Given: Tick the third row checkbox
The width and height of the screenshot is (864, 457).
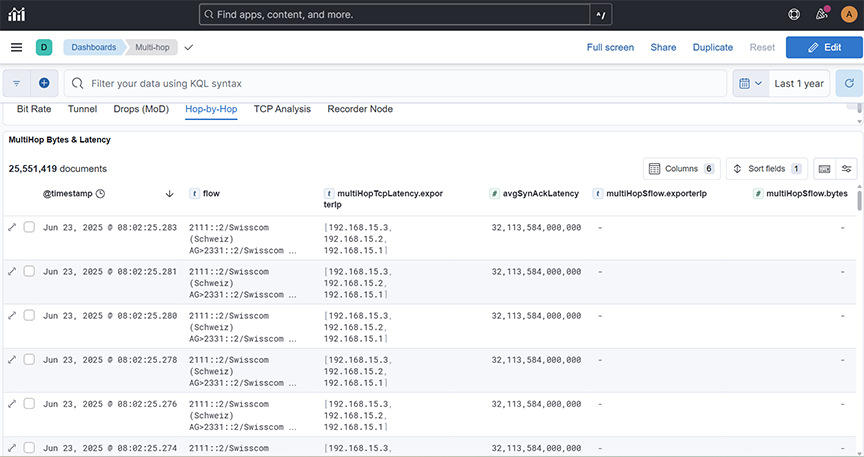Looking at the screenshot, I should (29, 315).
